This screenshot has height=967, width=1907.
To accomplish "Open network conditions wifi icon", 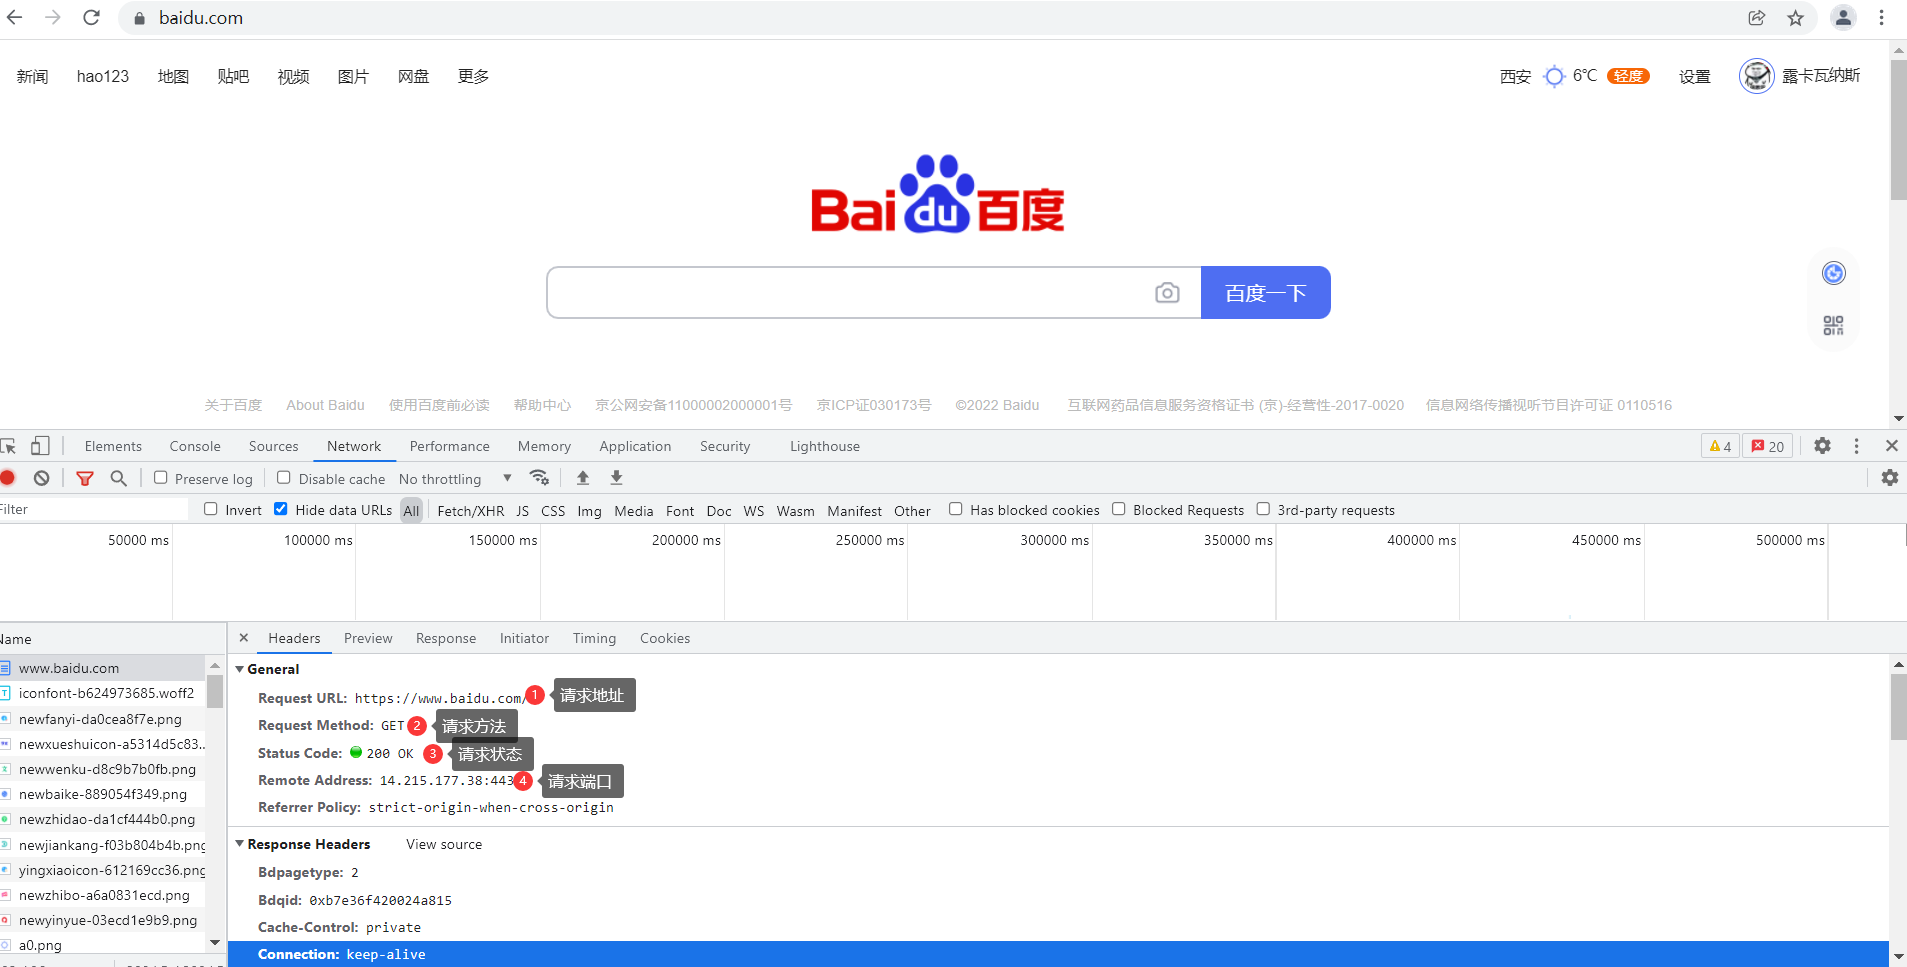I will coord(539,478).
